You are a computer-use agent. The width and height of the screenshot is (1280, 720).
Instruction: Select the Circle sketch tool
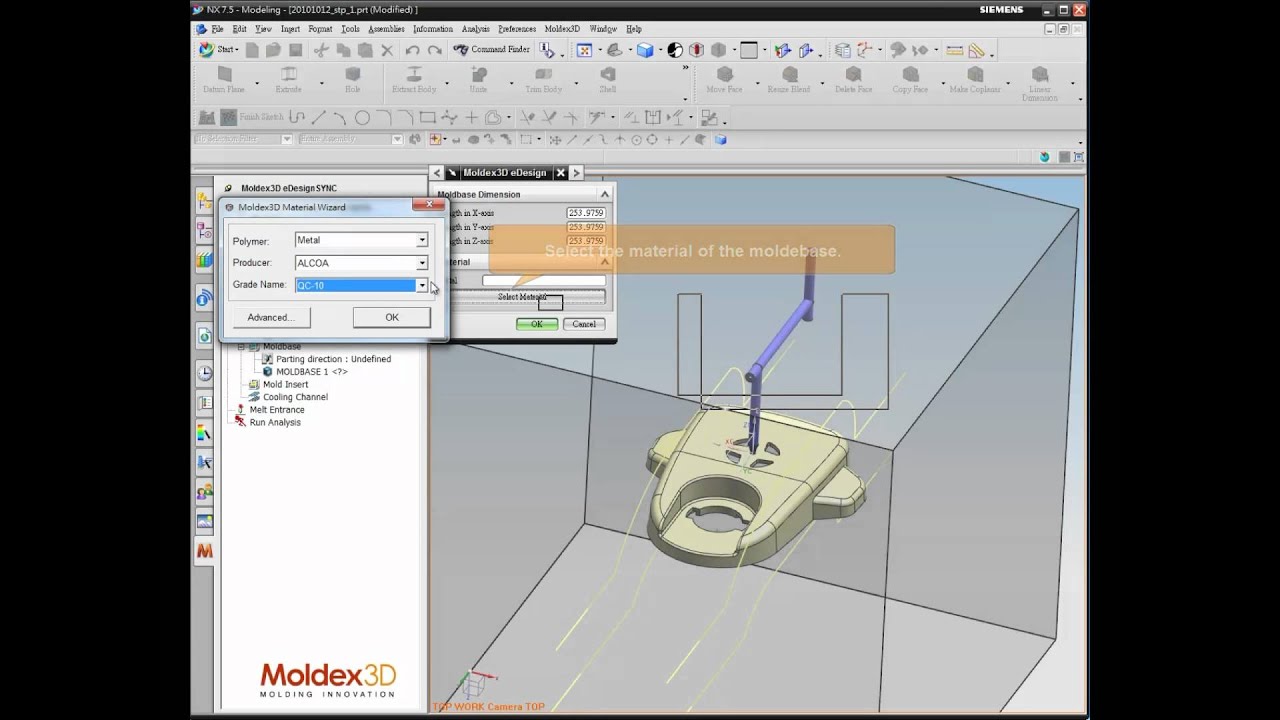point(362,118)
